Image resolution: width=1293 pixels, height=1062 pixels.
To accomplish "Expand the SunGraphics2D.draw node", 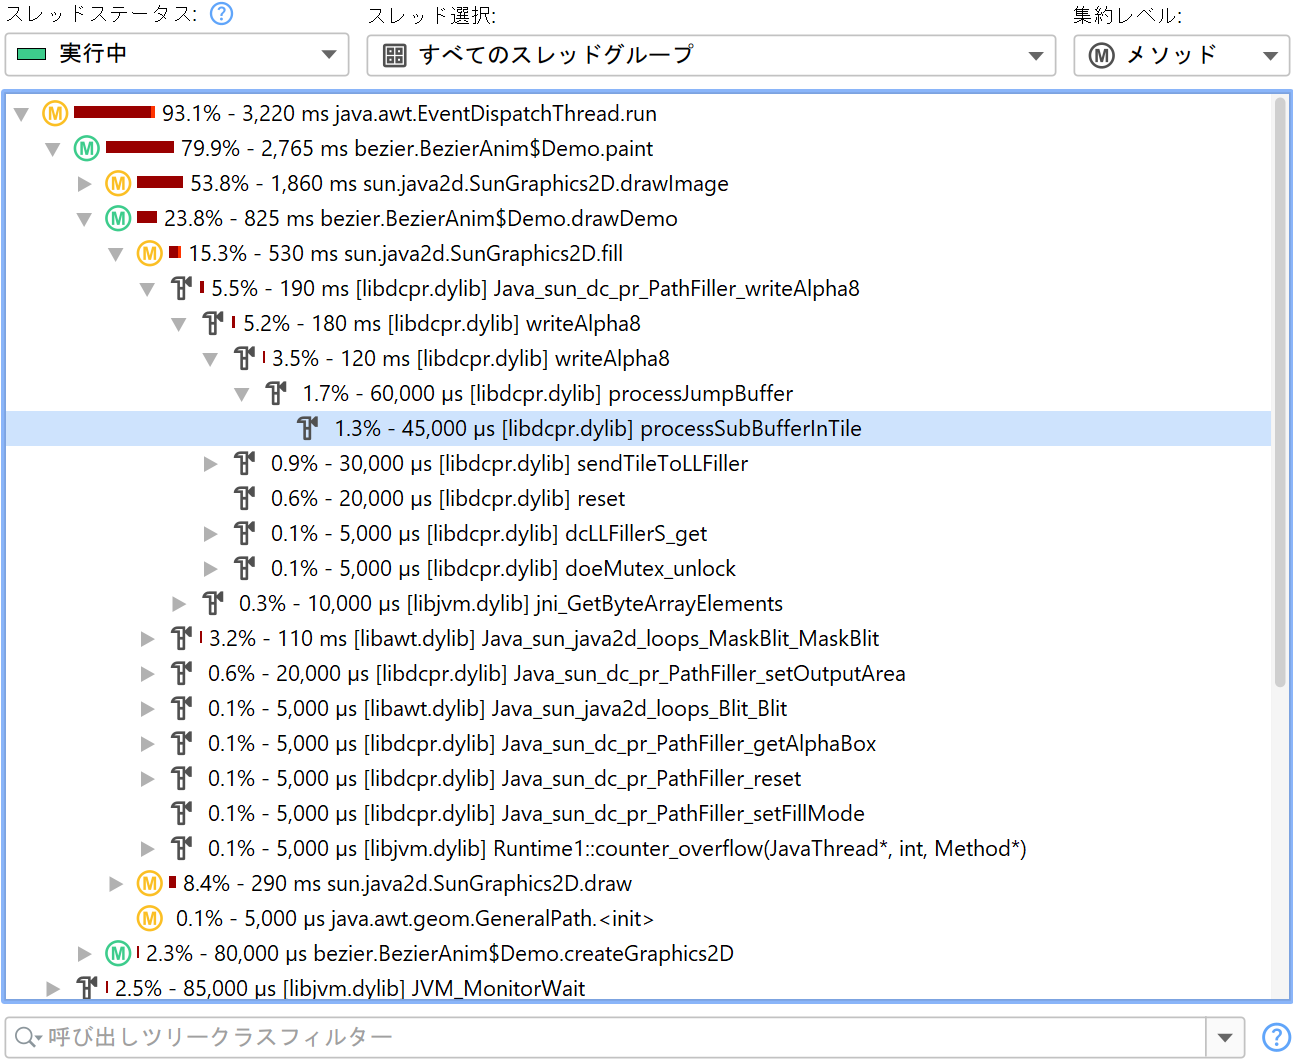I will pos(117,884).
